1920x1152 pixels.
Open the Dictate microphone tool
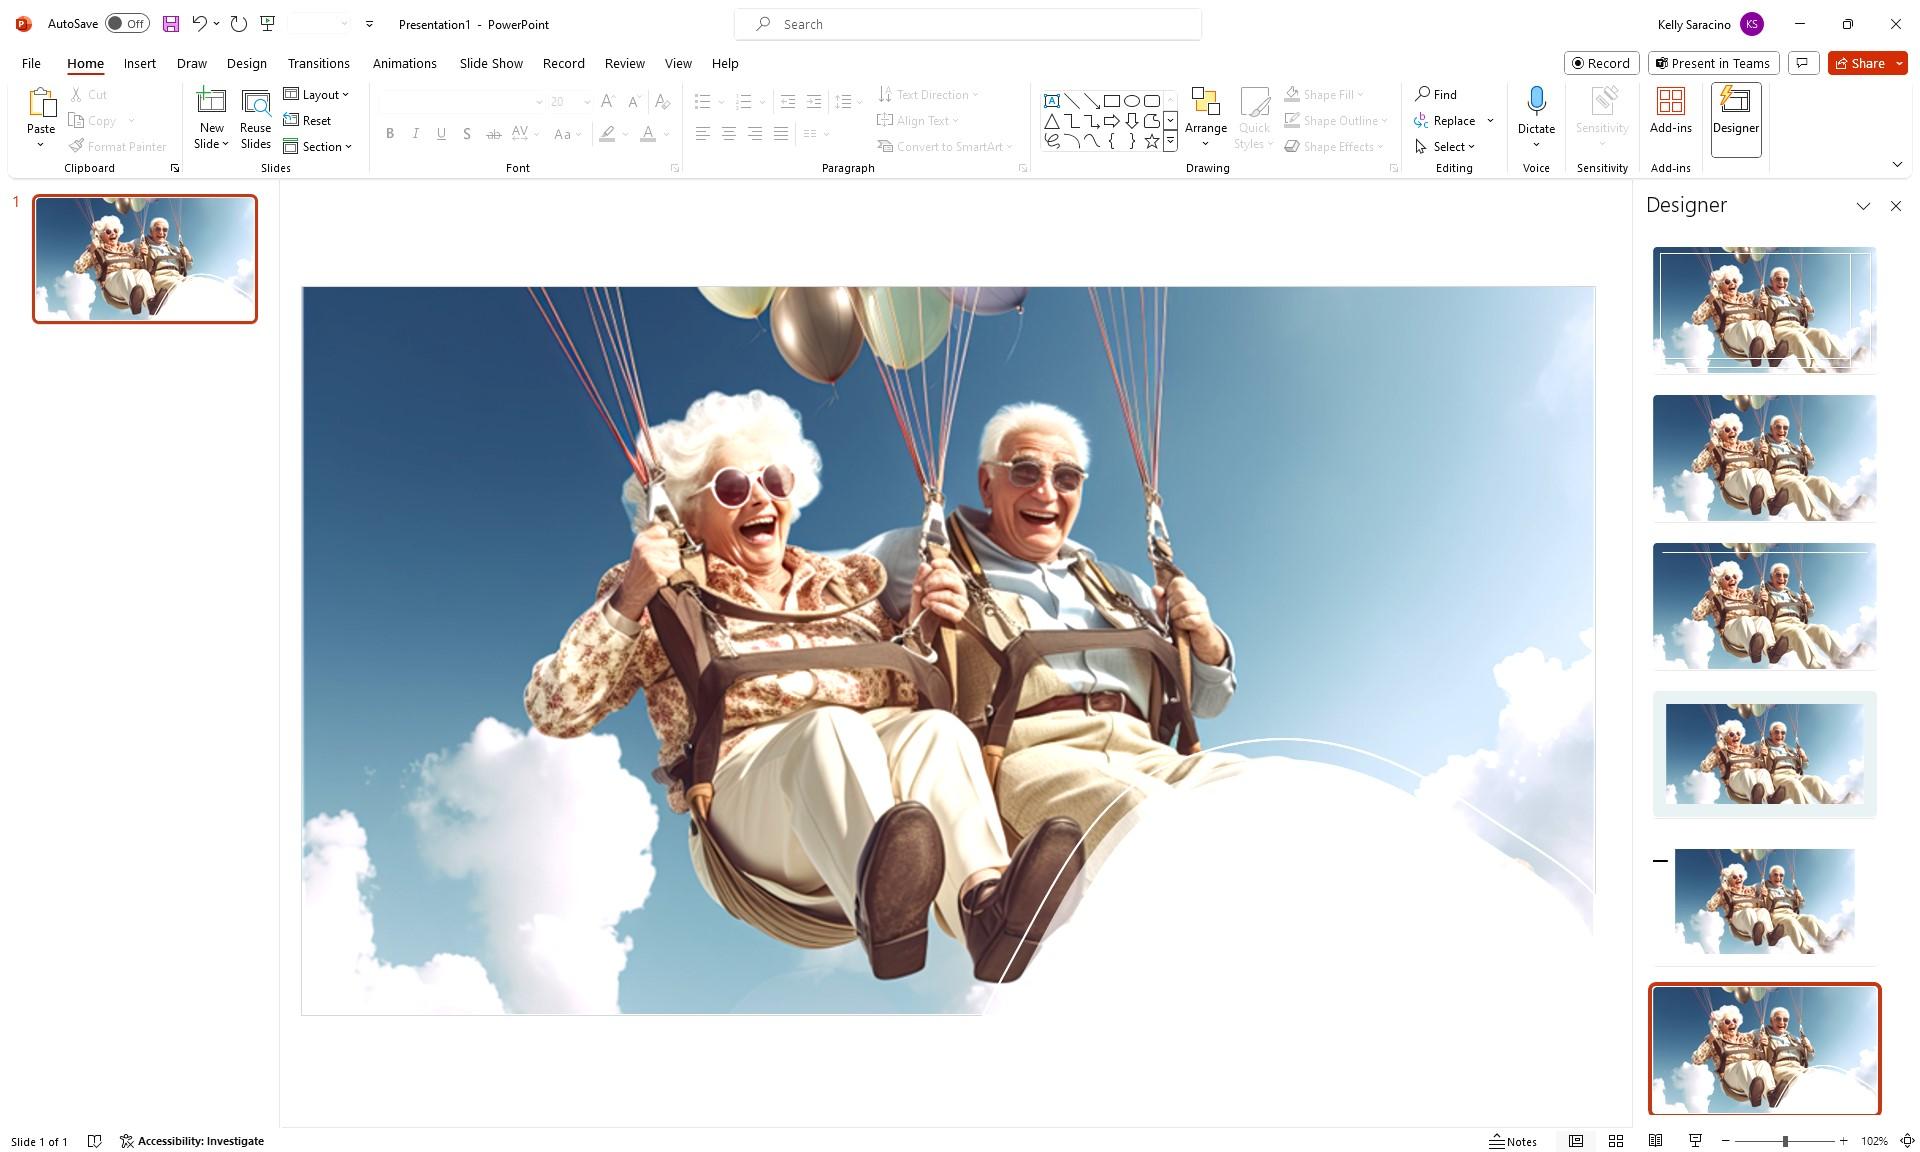point(1536,103)
